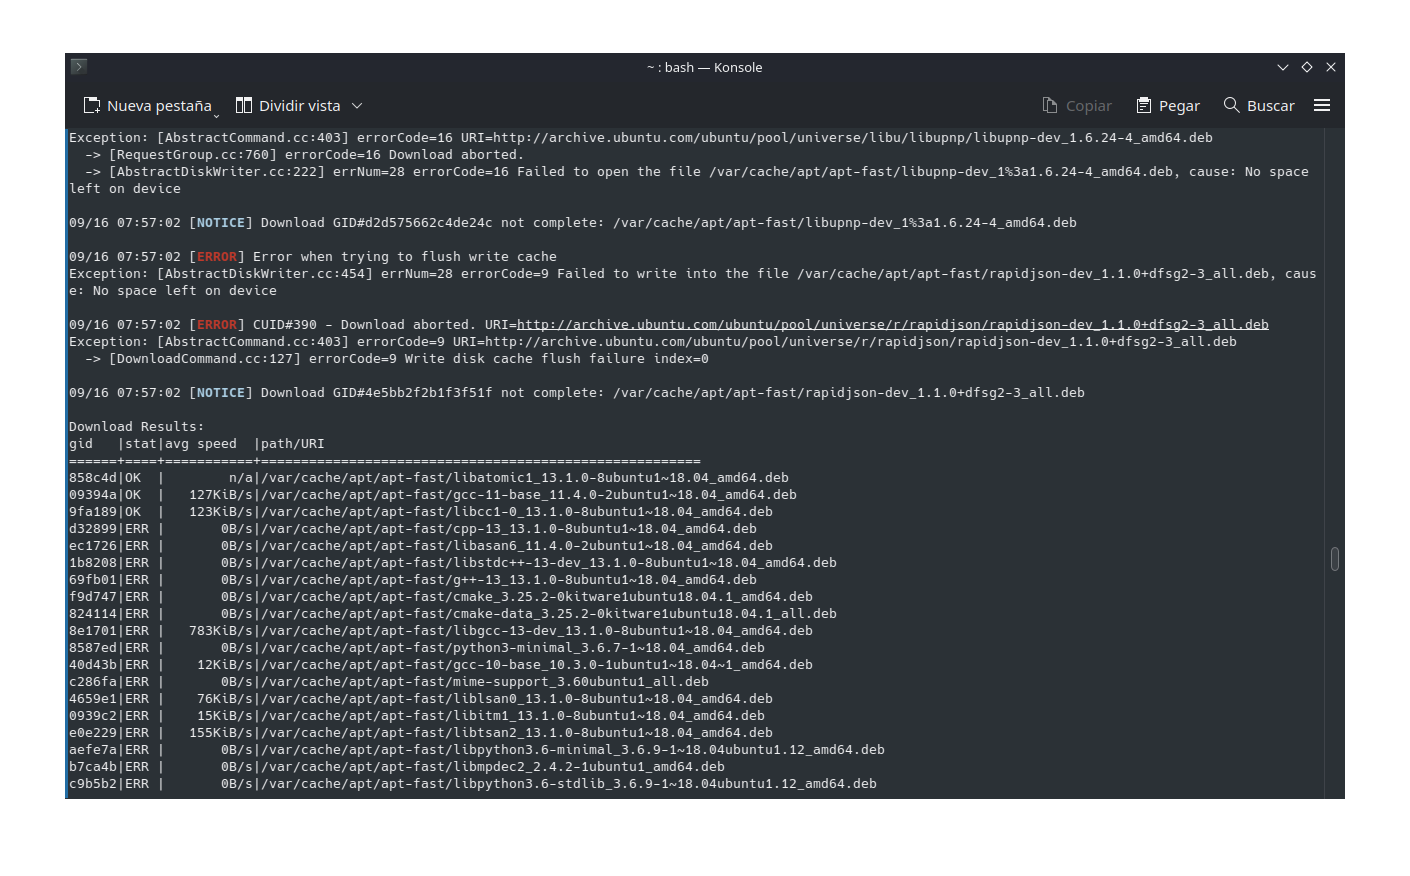Open the hamburger menu
Viewport: 1410px width, 876px height.
[x=1322, y=106]
